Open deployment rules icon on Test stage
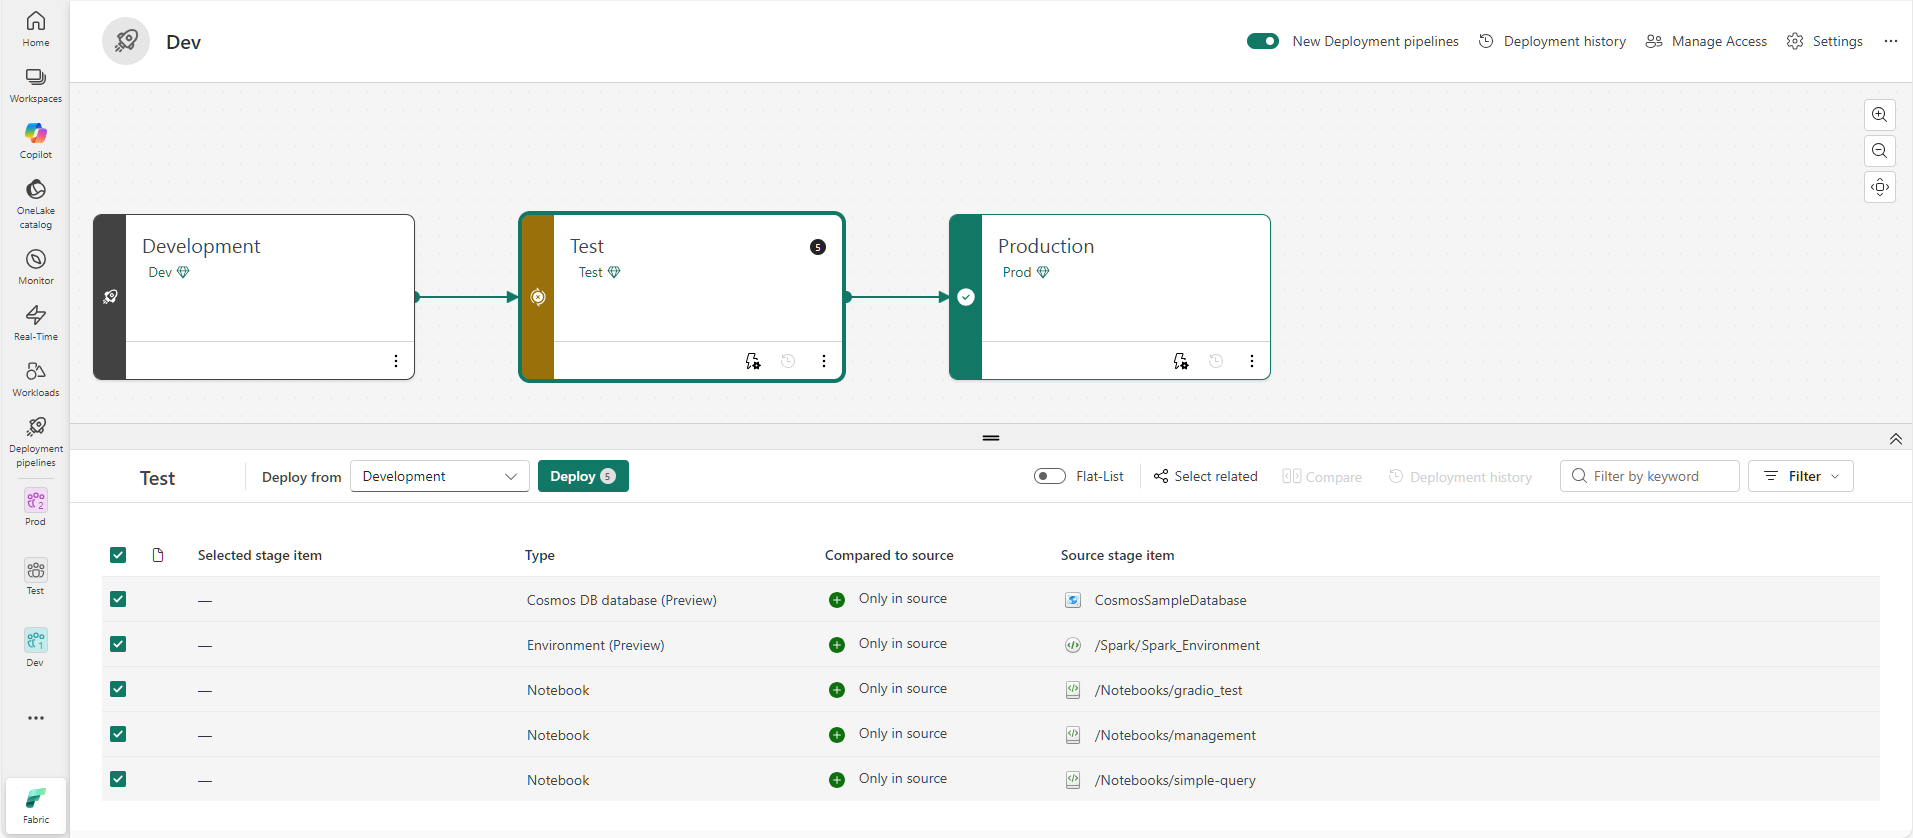 753,361
